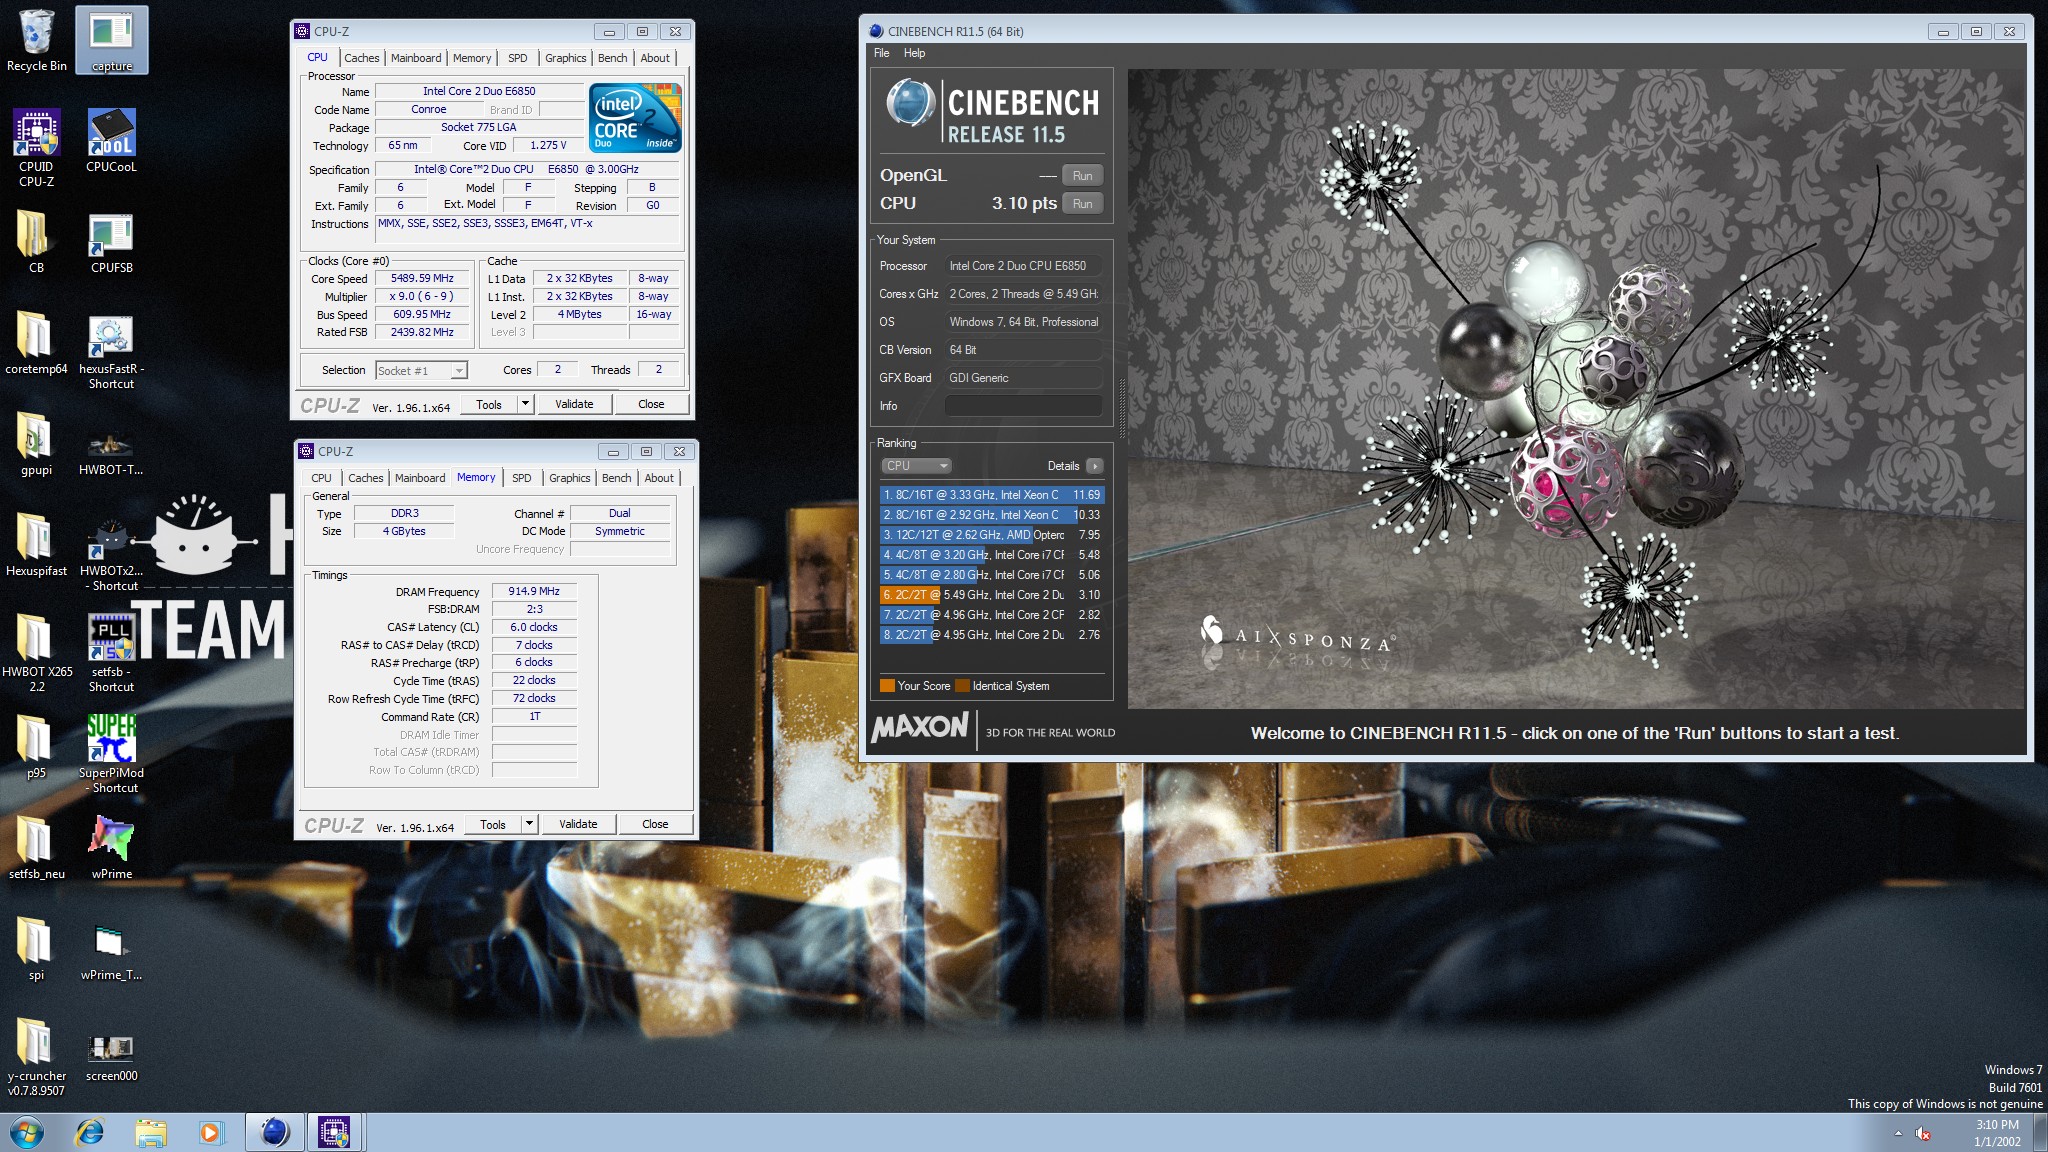Viewport: 2048px width, 1152px height.
Task: Show hidden tray icons arrow
Action: [x=1897, y=1133]
